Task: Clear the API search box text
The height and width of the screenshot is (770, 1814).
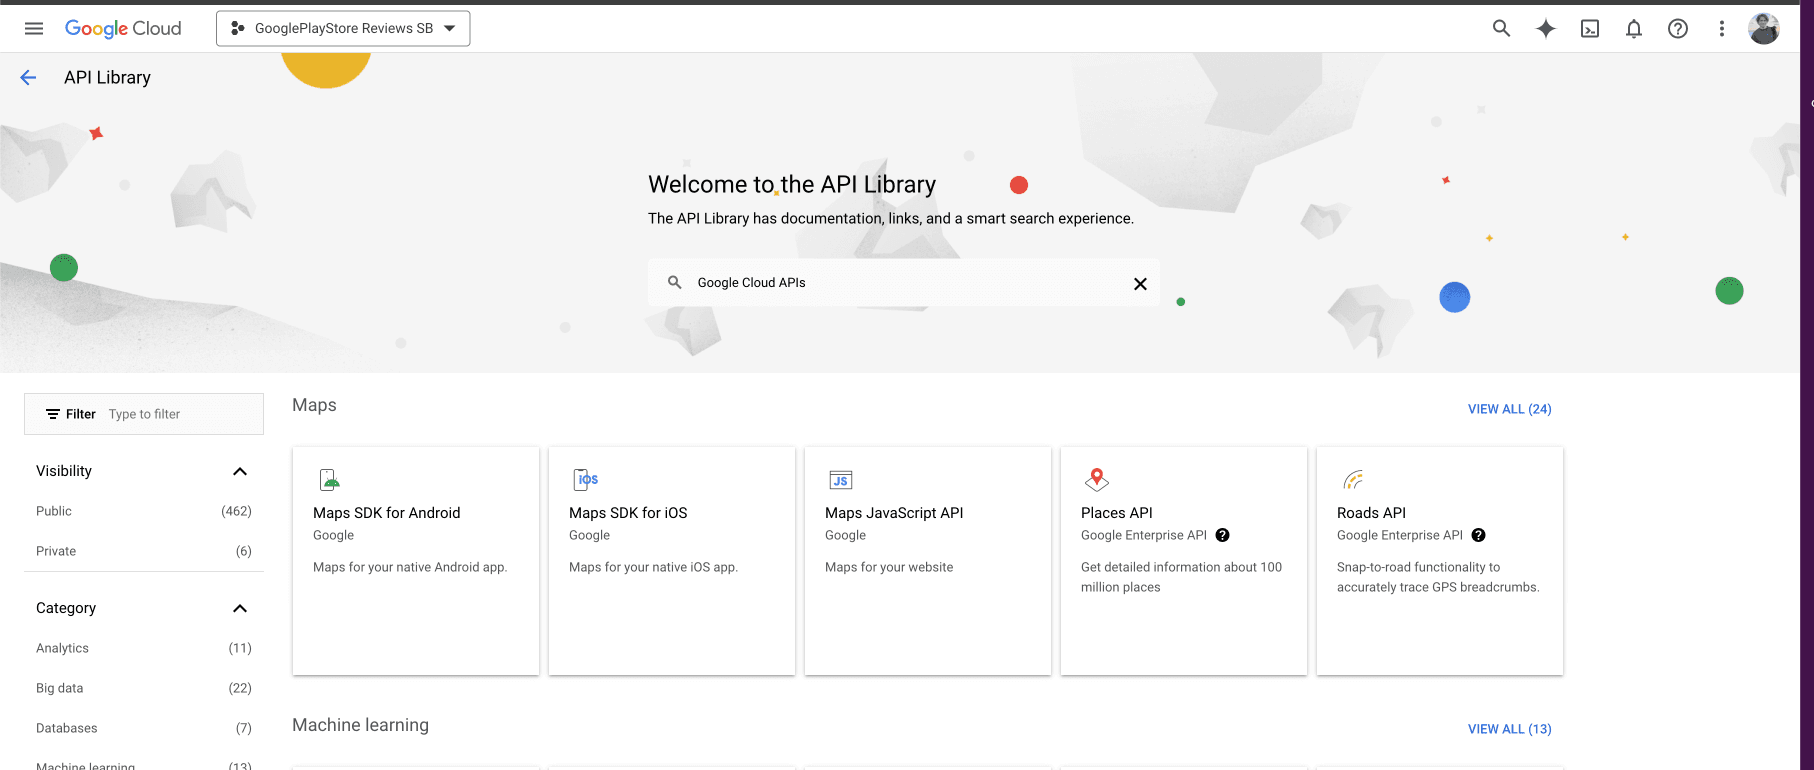Action: (x=1139, y=284)
